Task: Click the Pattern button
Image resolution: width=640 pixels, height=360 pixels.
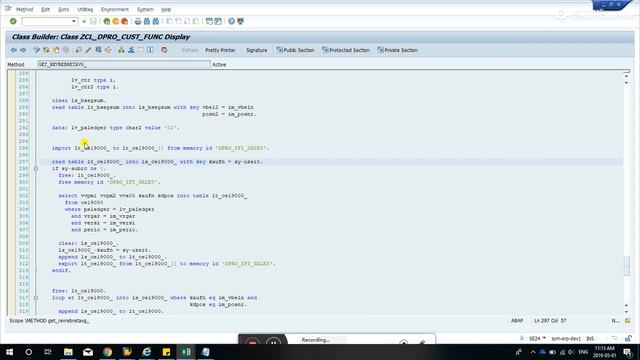Action: click(x=190, y=50)
